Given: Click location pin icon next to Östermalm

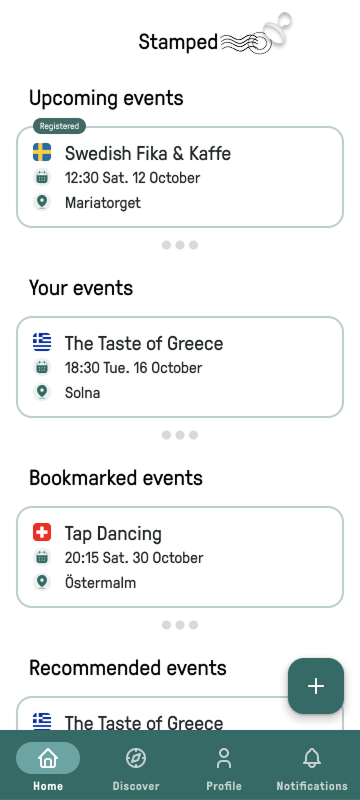Looking at the screenshot, I should (42, 582).
